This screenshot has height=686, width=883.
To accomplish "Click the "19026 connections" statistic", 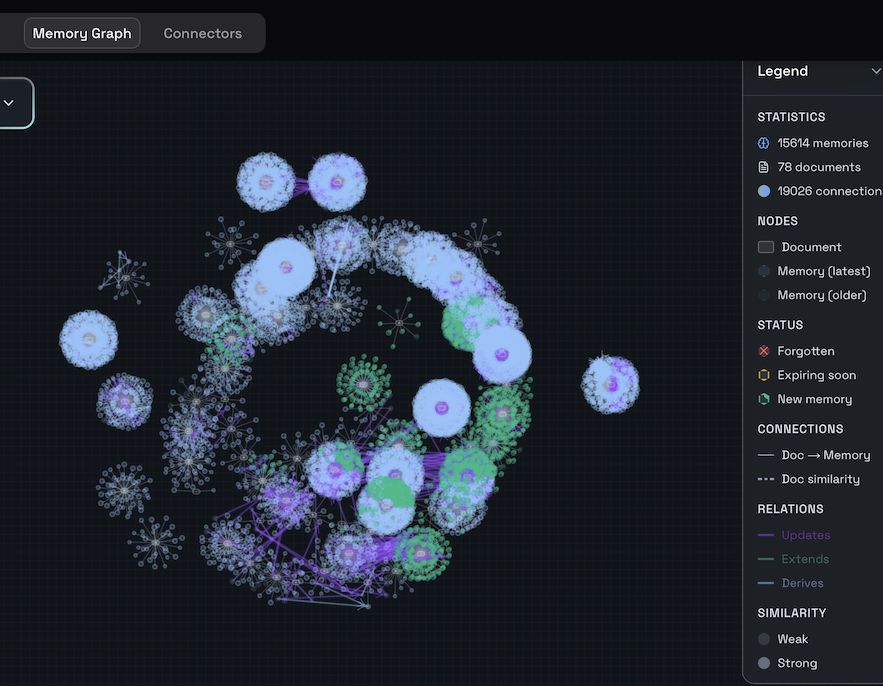I will click(830, 191).
